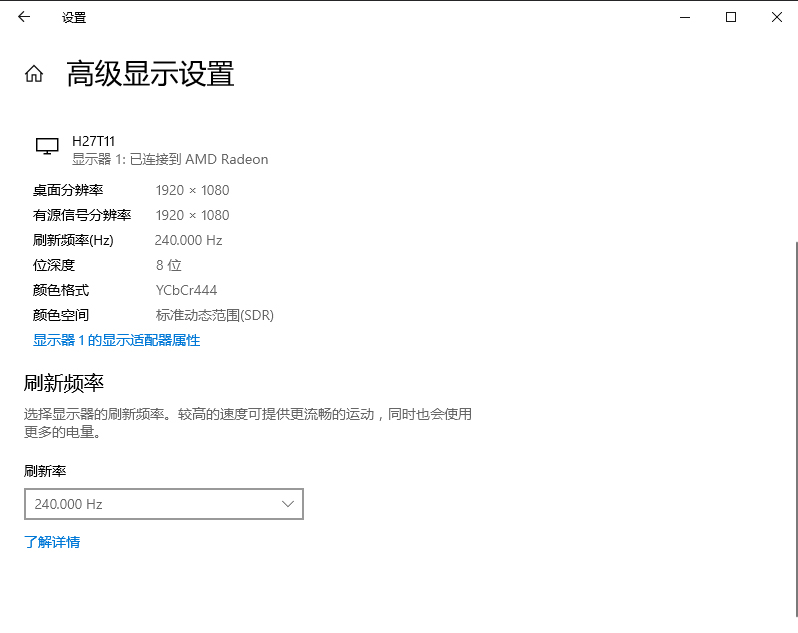Click the 240.000 Hz refresh frequency value
798x633 pixels.
188,240
